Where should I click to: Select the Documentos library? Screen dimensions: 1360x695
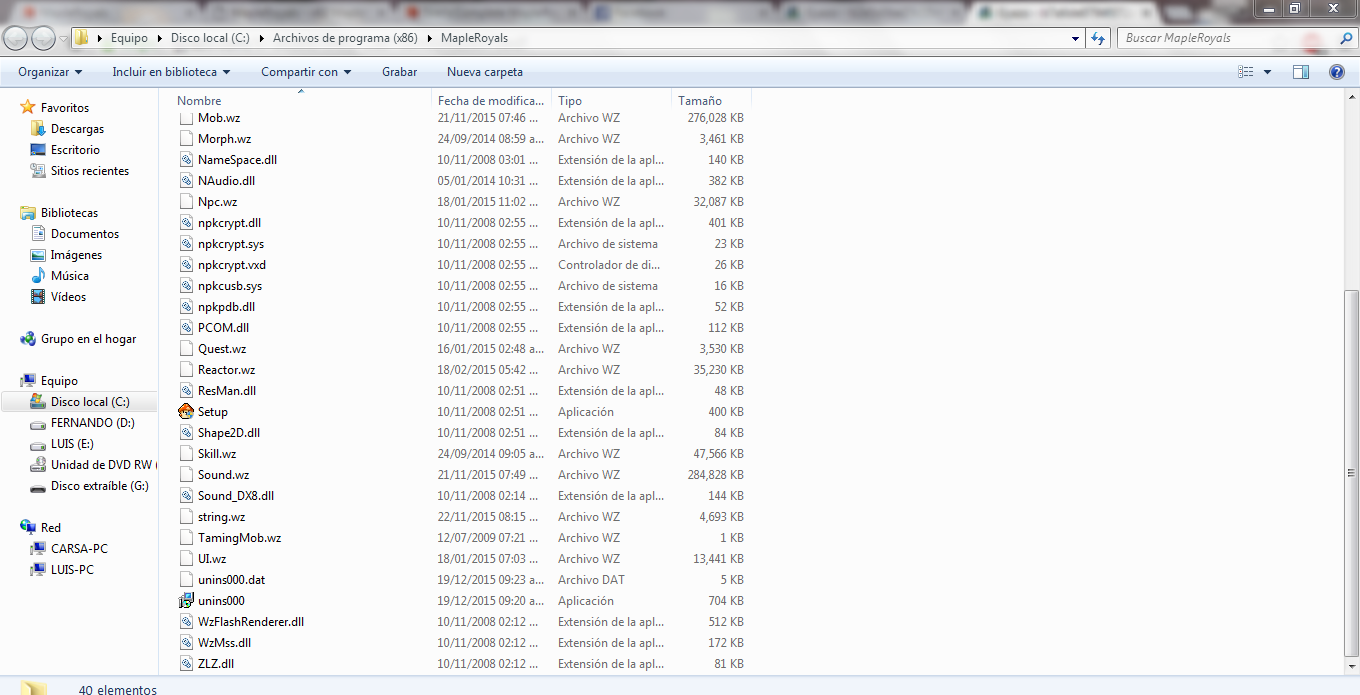pyautogui.click(x=84, y=234)
